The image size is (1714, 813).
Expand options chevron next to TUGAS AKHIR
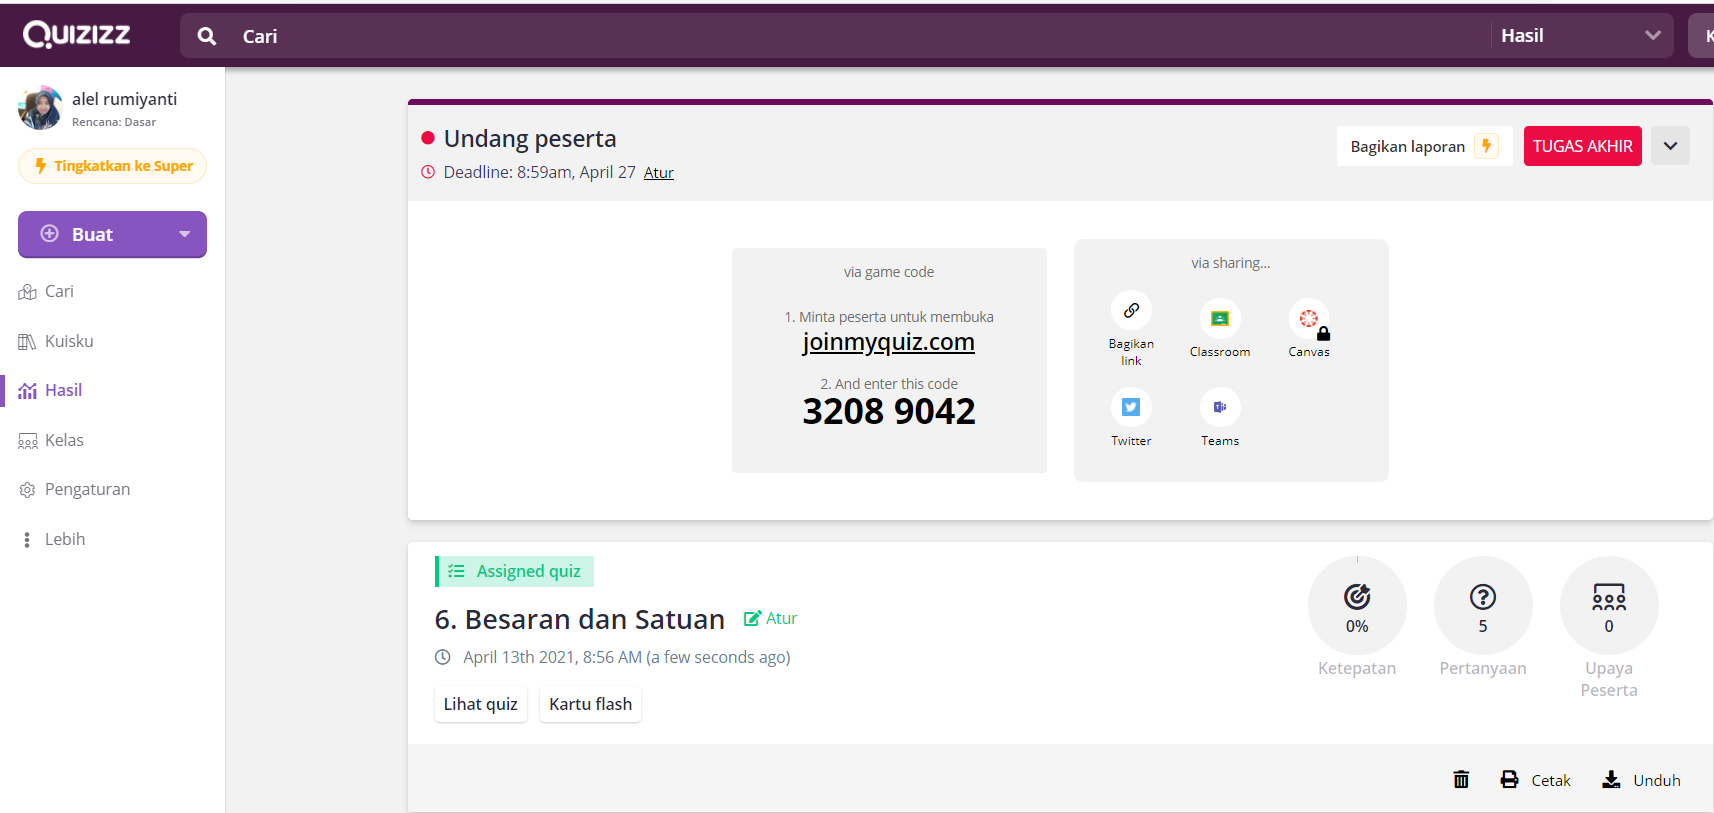pos(1670,146)
